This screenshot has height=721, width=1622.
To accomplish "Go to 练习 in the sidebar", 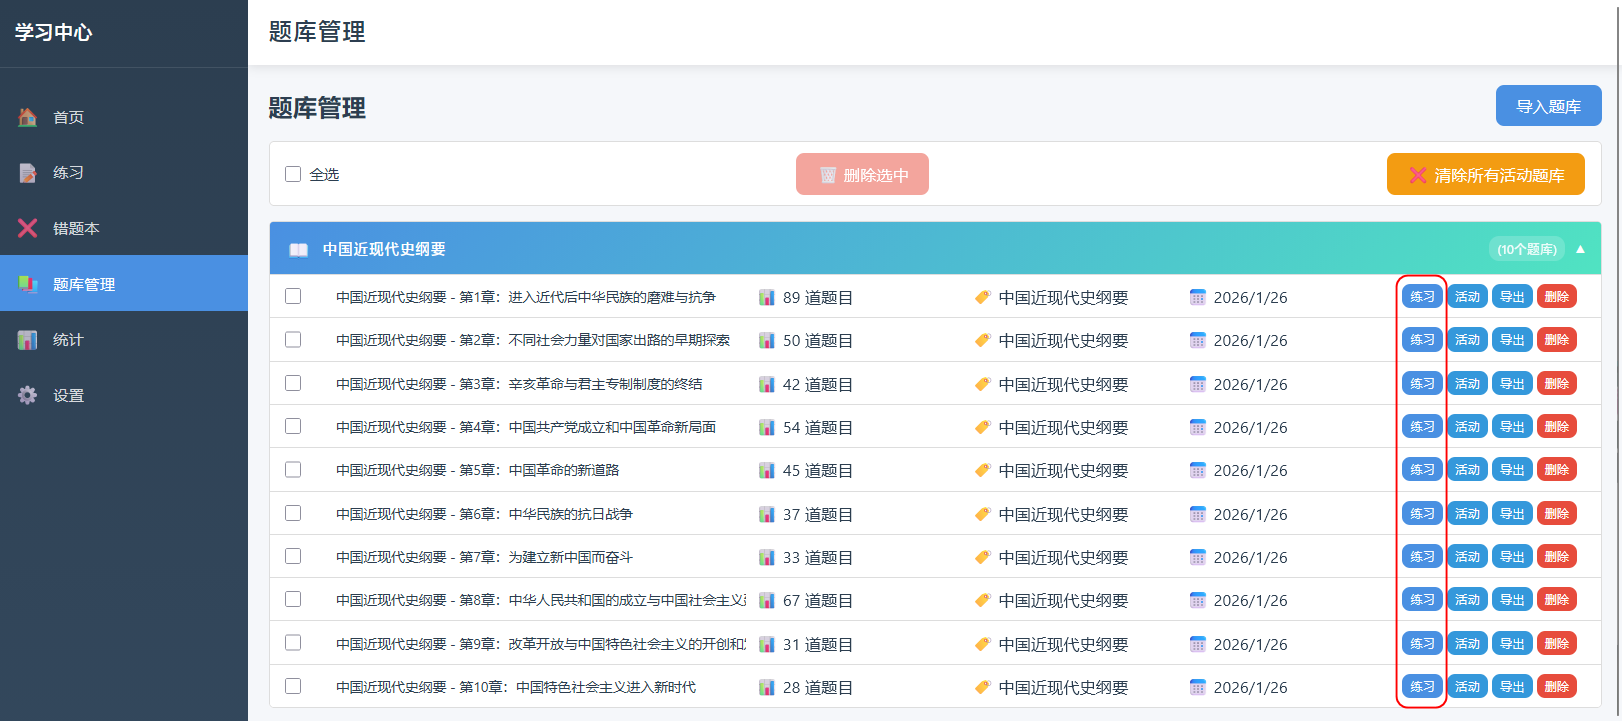I will [124, 173].
